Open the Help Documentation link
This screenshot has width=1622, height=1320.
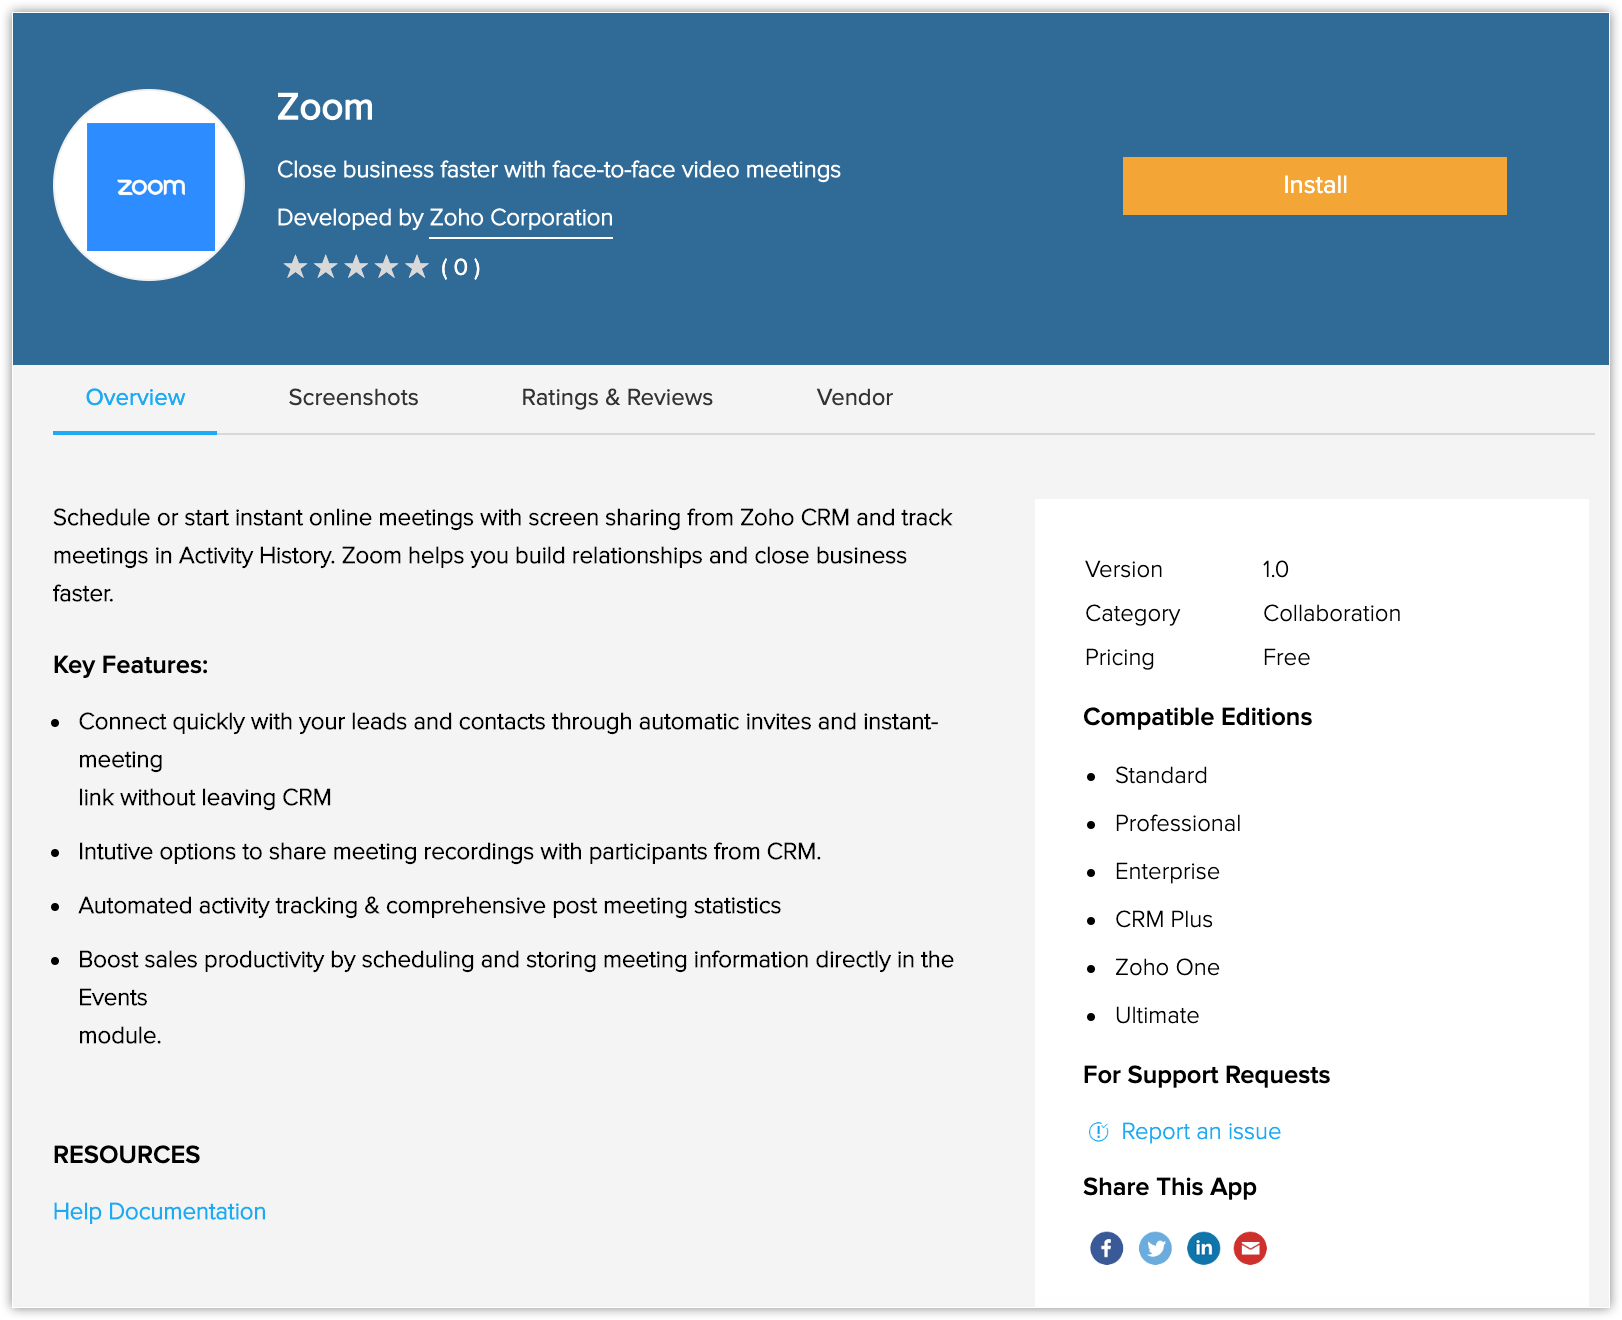tap(160, 1212)
